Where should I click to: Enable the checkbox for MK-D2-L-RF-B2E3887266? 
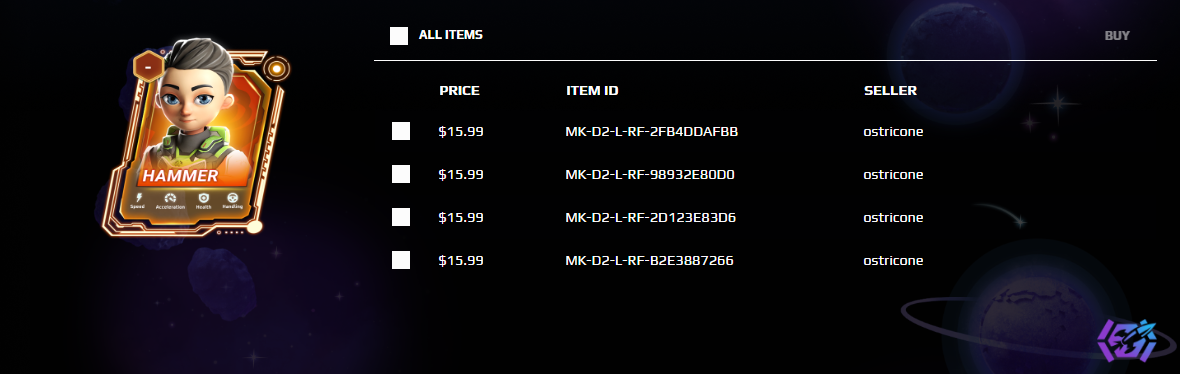(x=401, y=260)
